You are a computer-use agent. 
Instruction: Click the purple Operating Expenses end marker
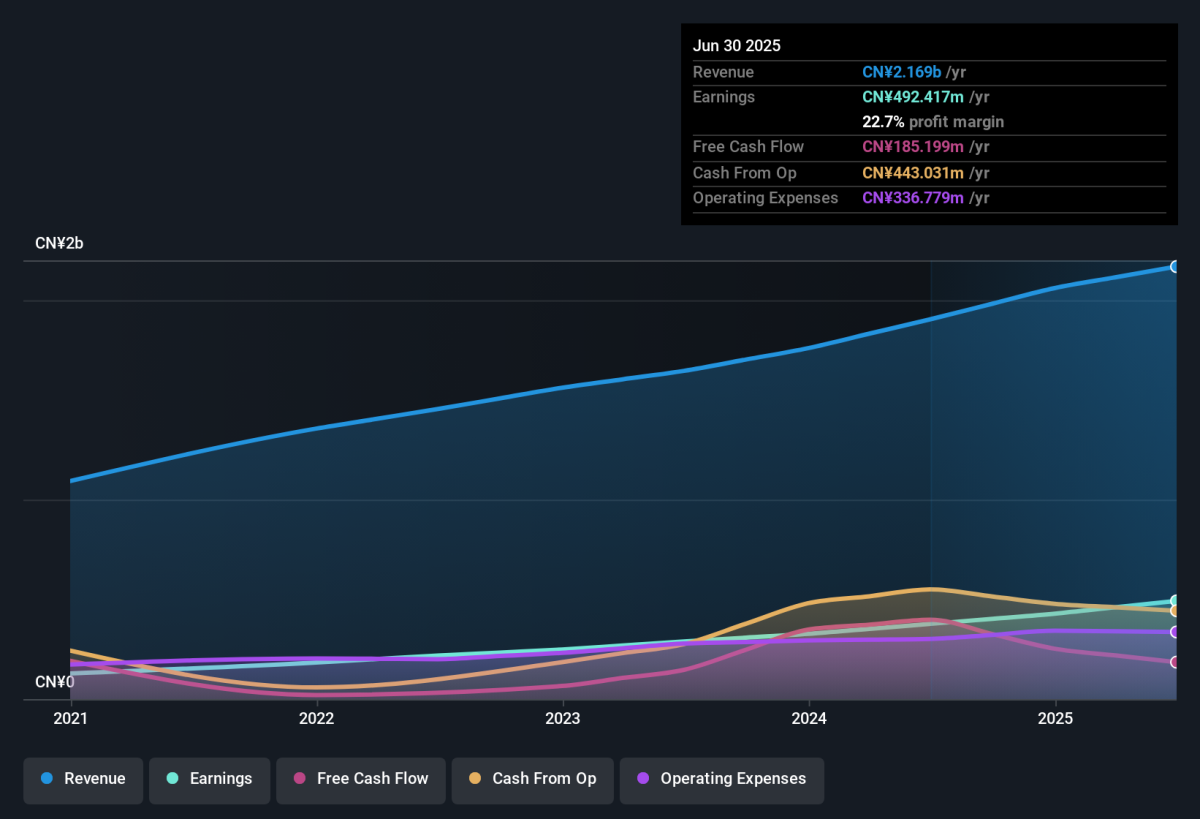[x=1176, y=632]
